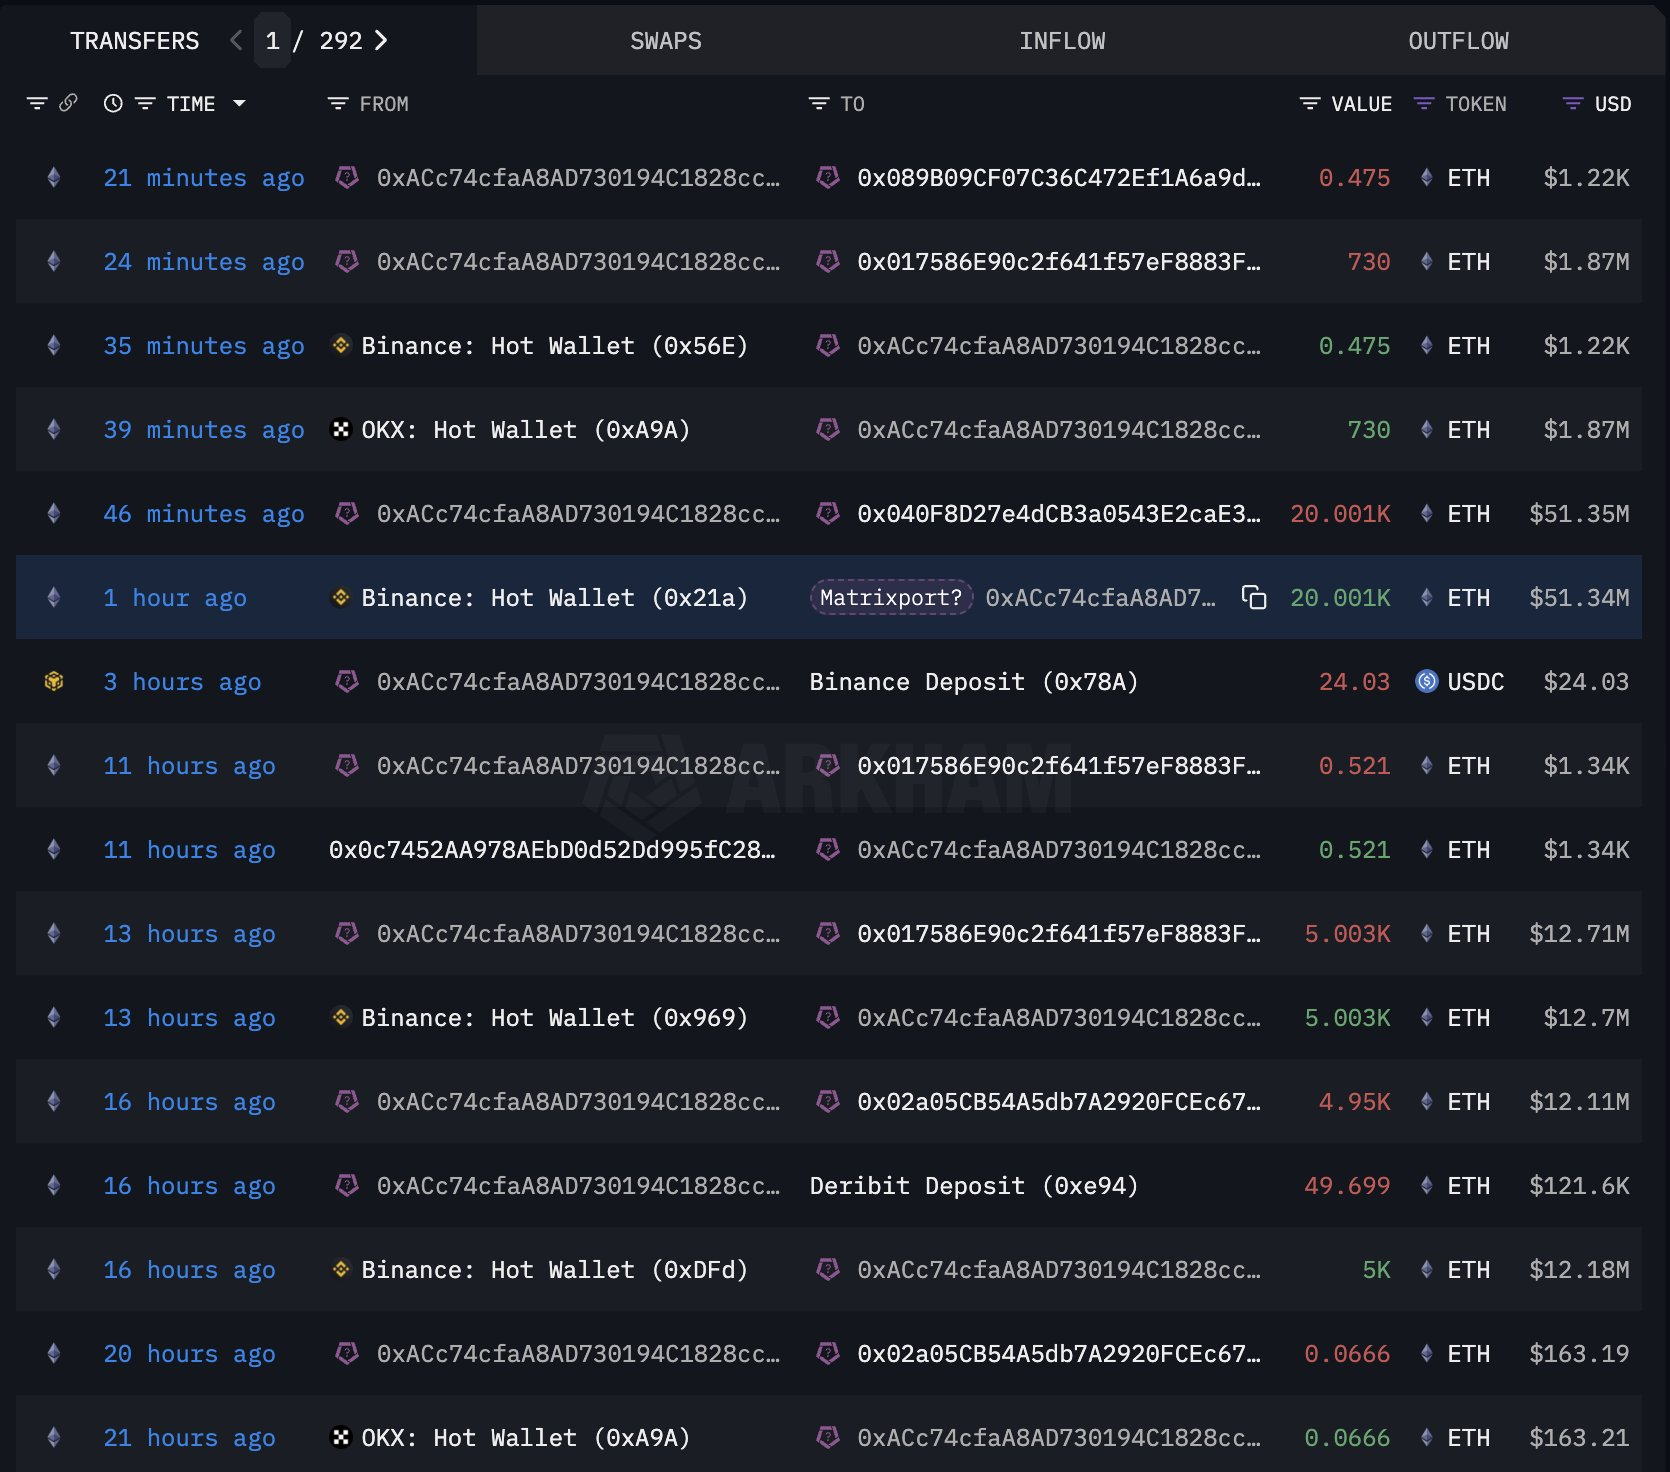This screenshot has width=1670, height=1472.
Task: Click Binance logo icon in 35 minutes row
Action: coord(341,345)
